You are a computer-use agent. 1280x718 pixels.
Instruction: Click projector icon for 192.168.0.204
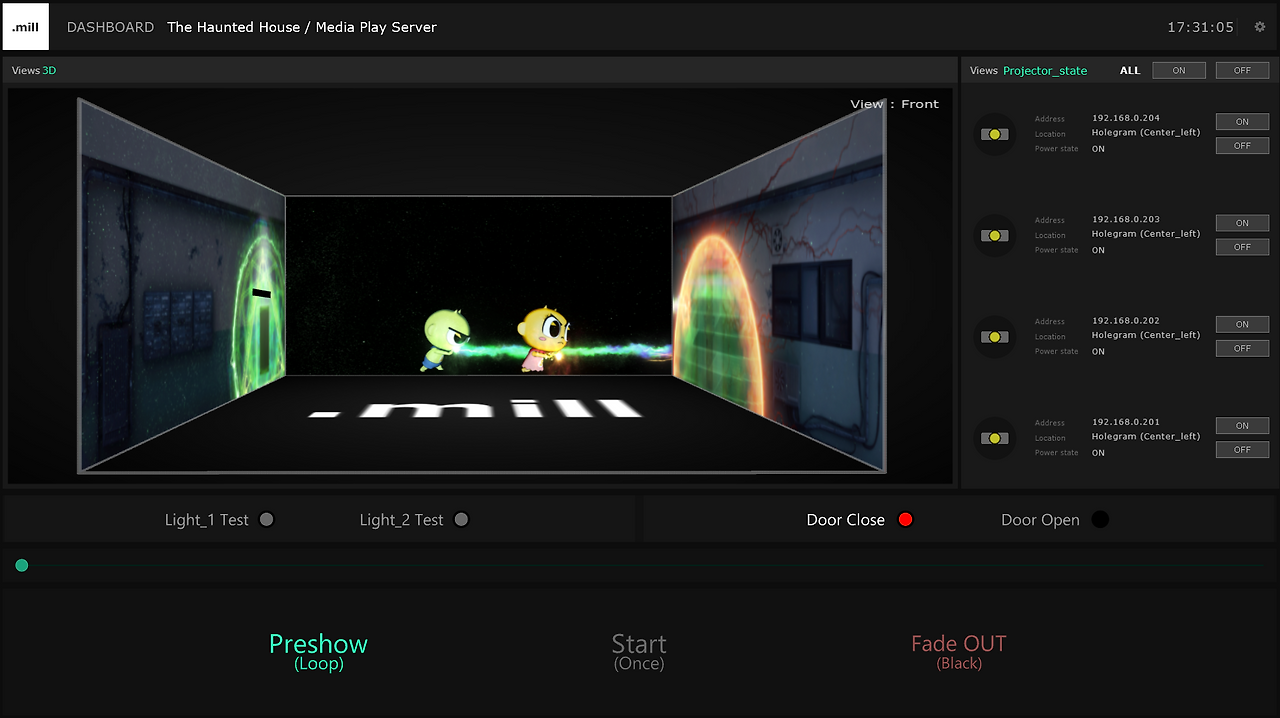pos(994,134)
